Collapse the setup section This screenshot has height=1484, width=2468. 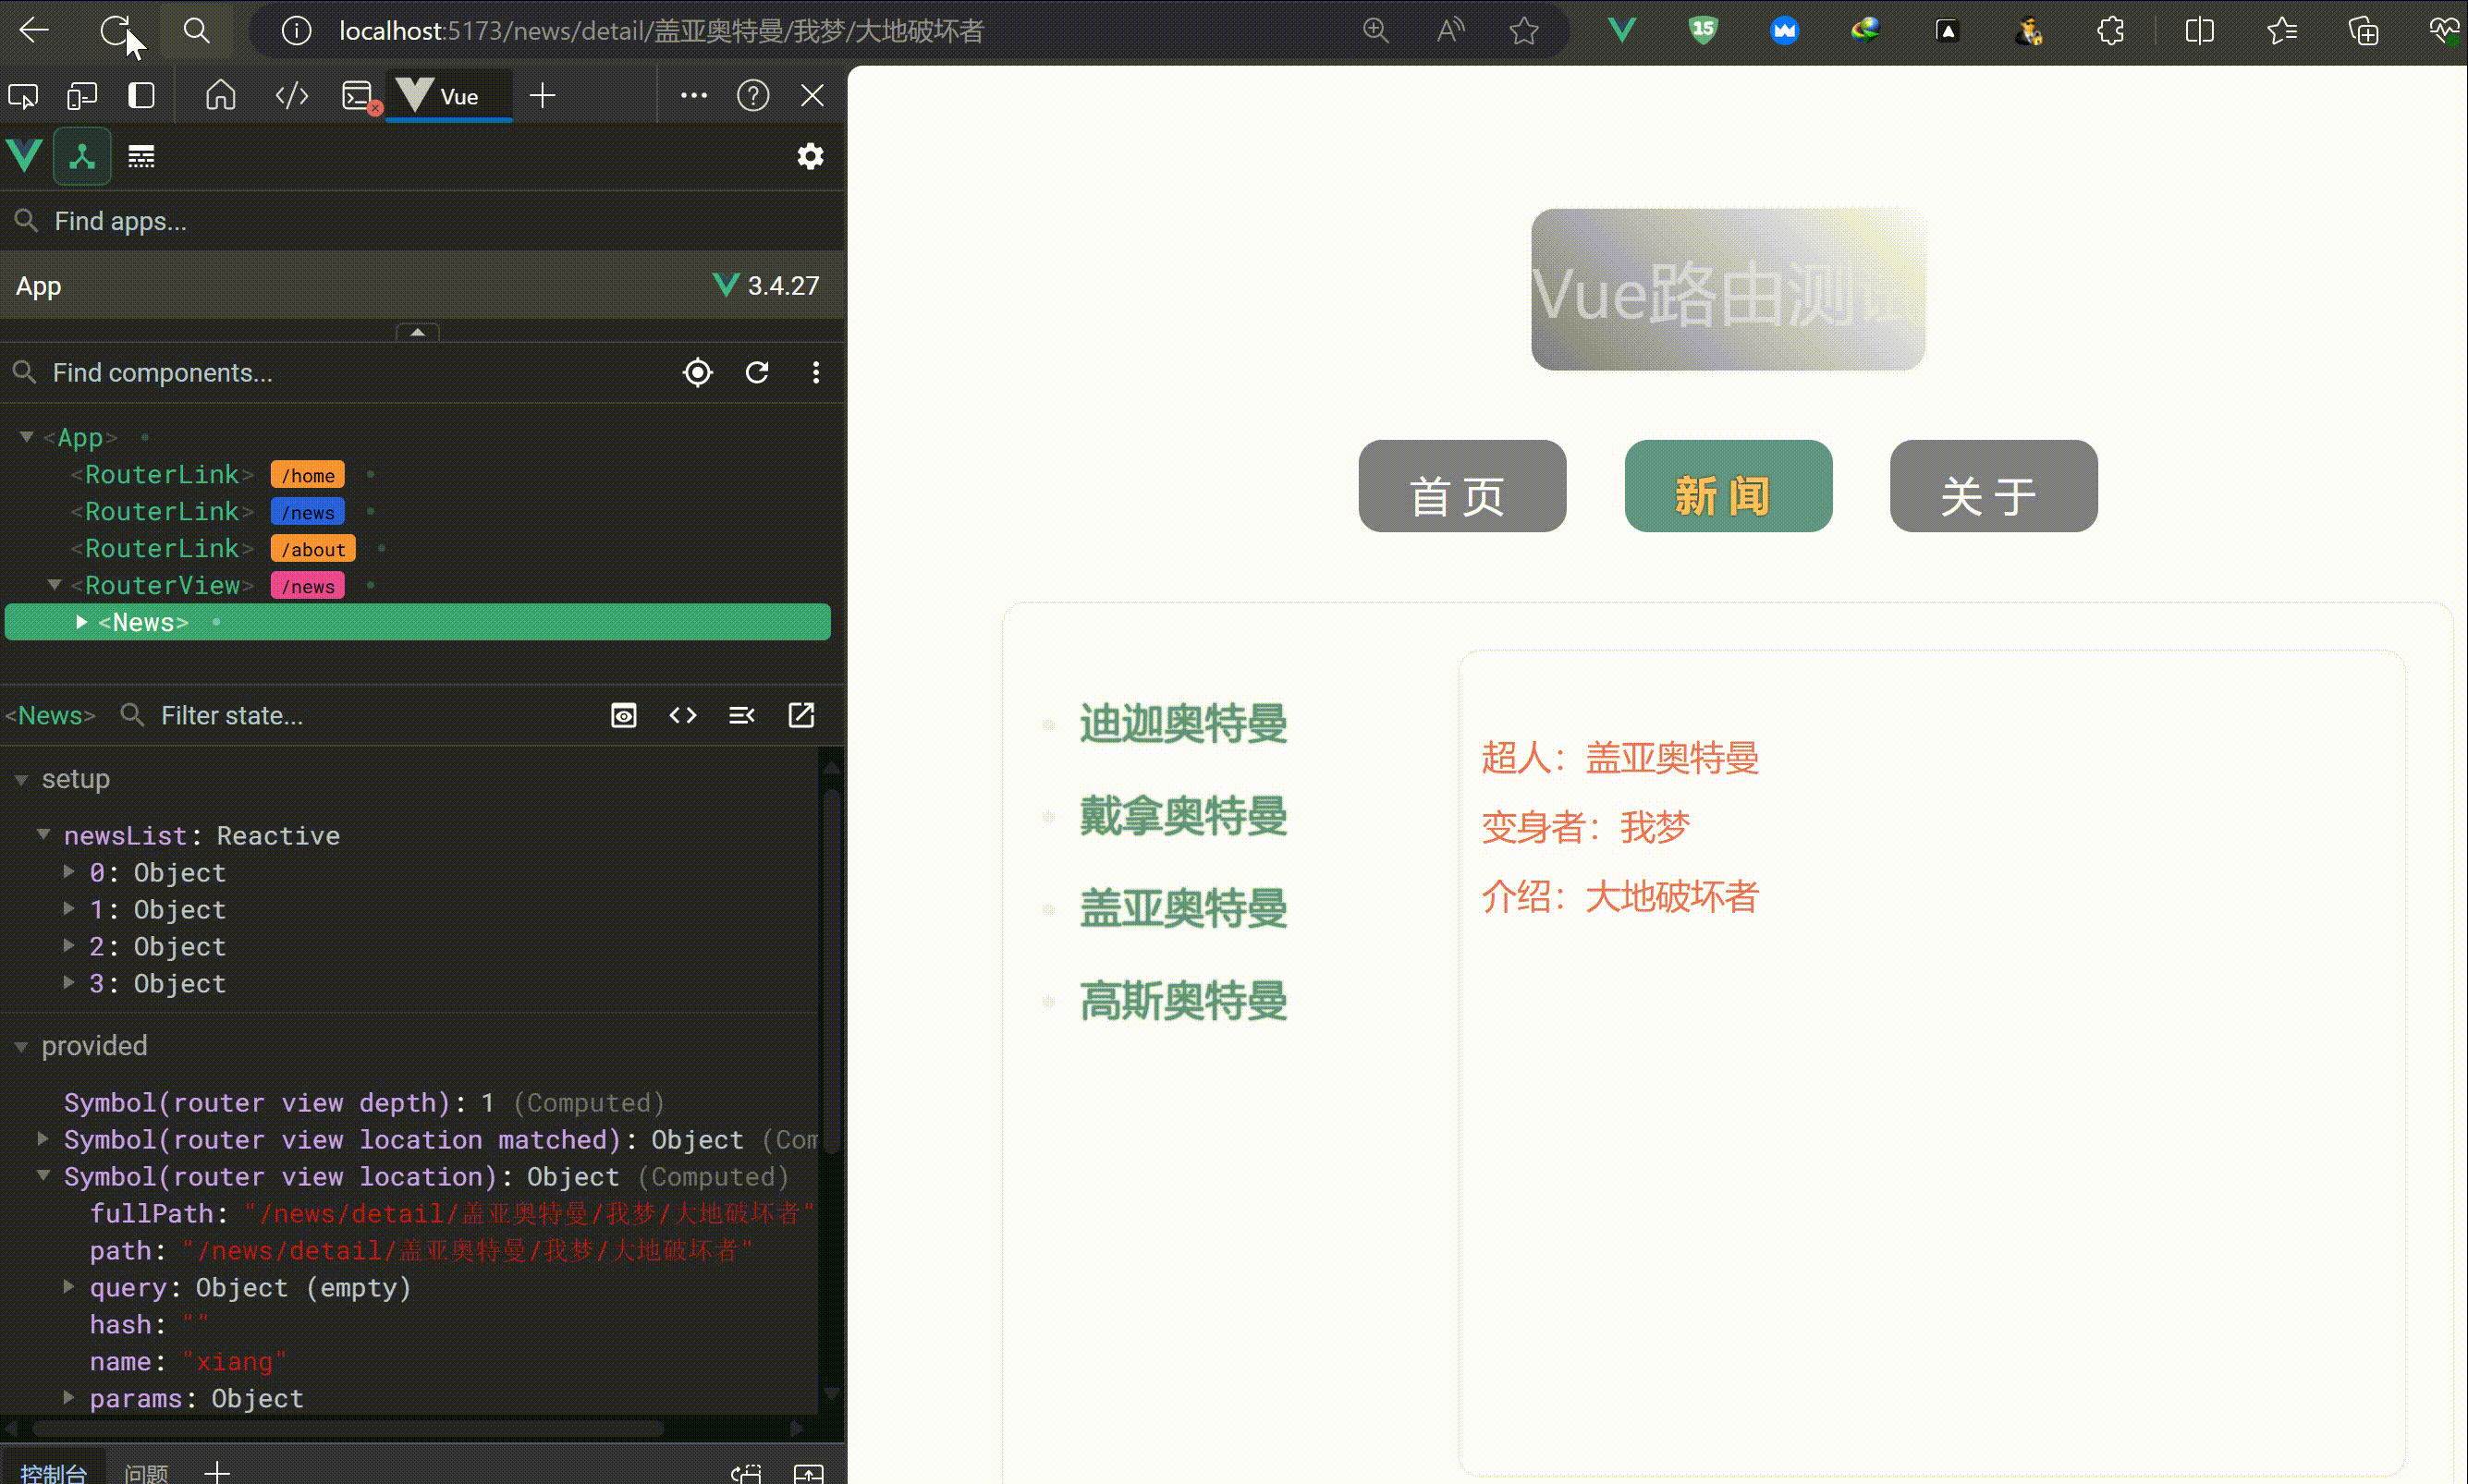[21, 780]
